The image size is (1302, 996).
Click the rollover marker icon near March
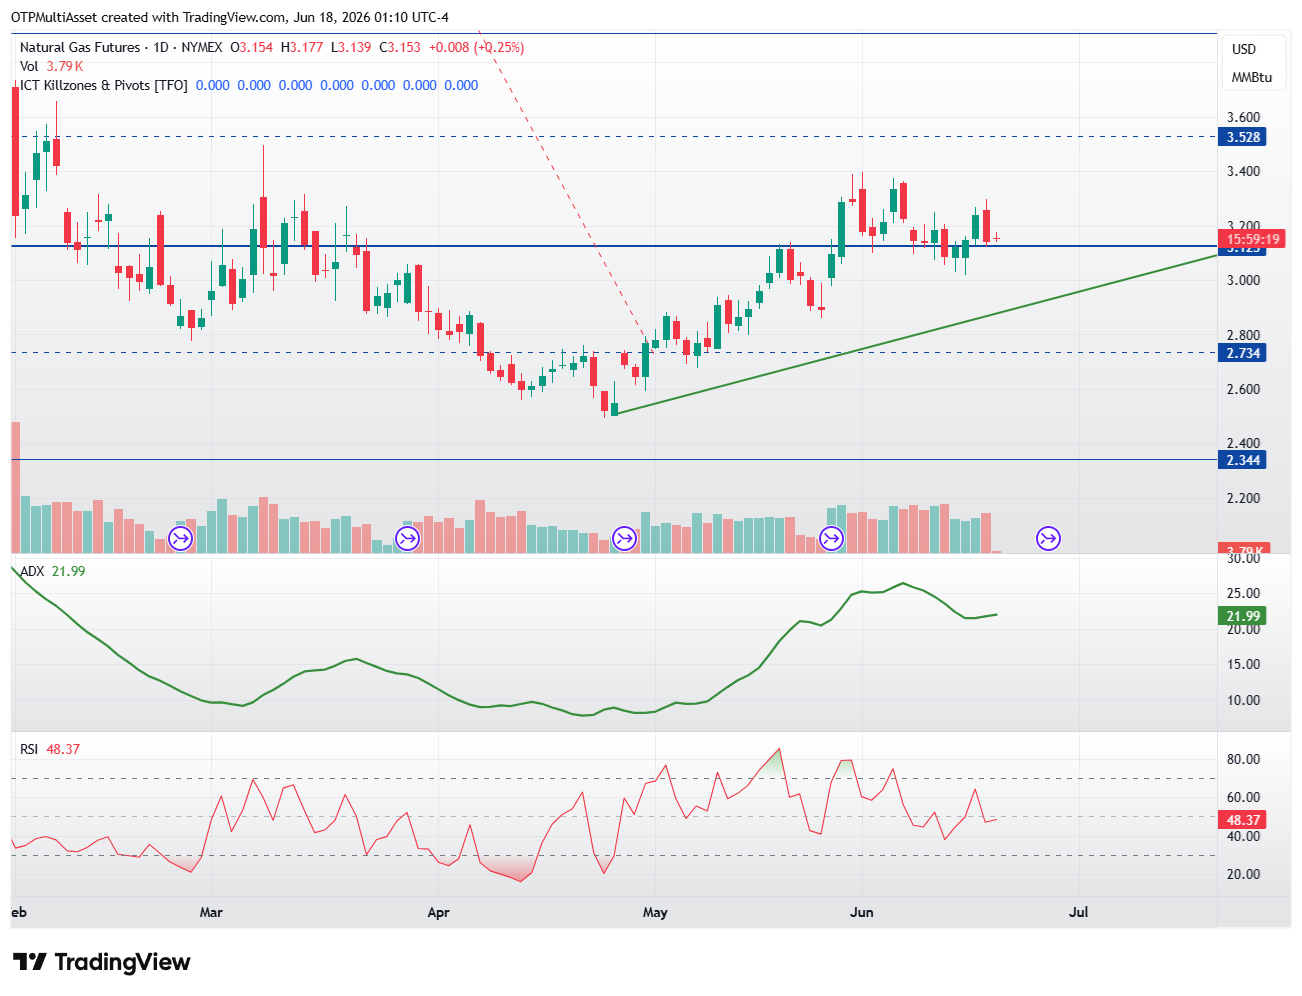[x=180, y=539]
